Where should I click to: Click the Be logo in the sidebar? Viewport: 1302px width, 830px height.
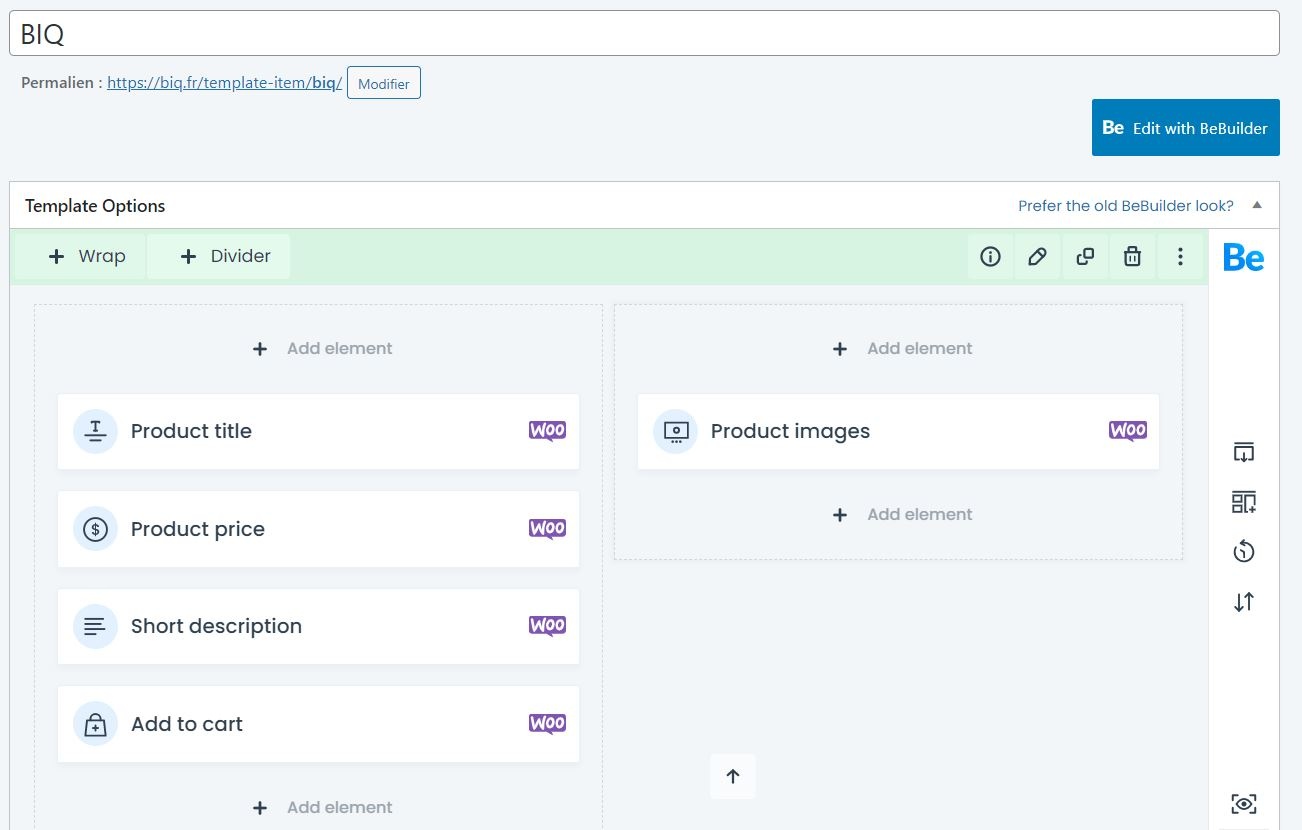click(x=1243, y=258)
